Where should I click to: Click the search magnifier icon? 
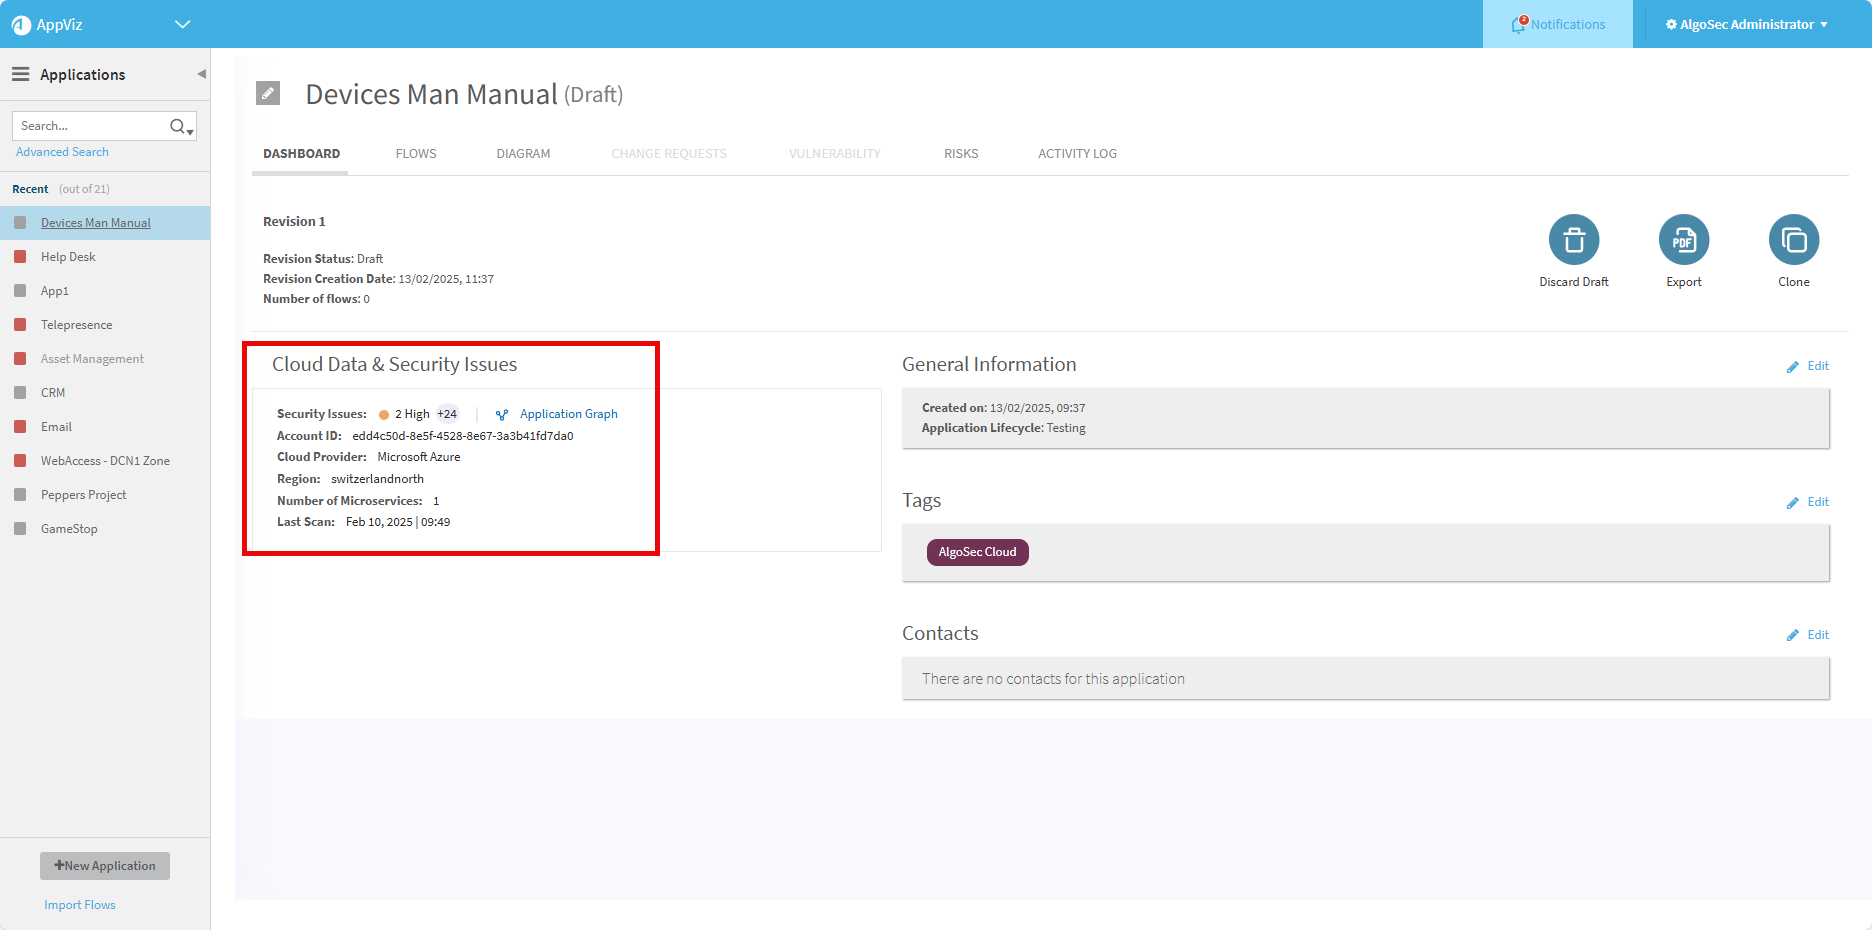178,126
